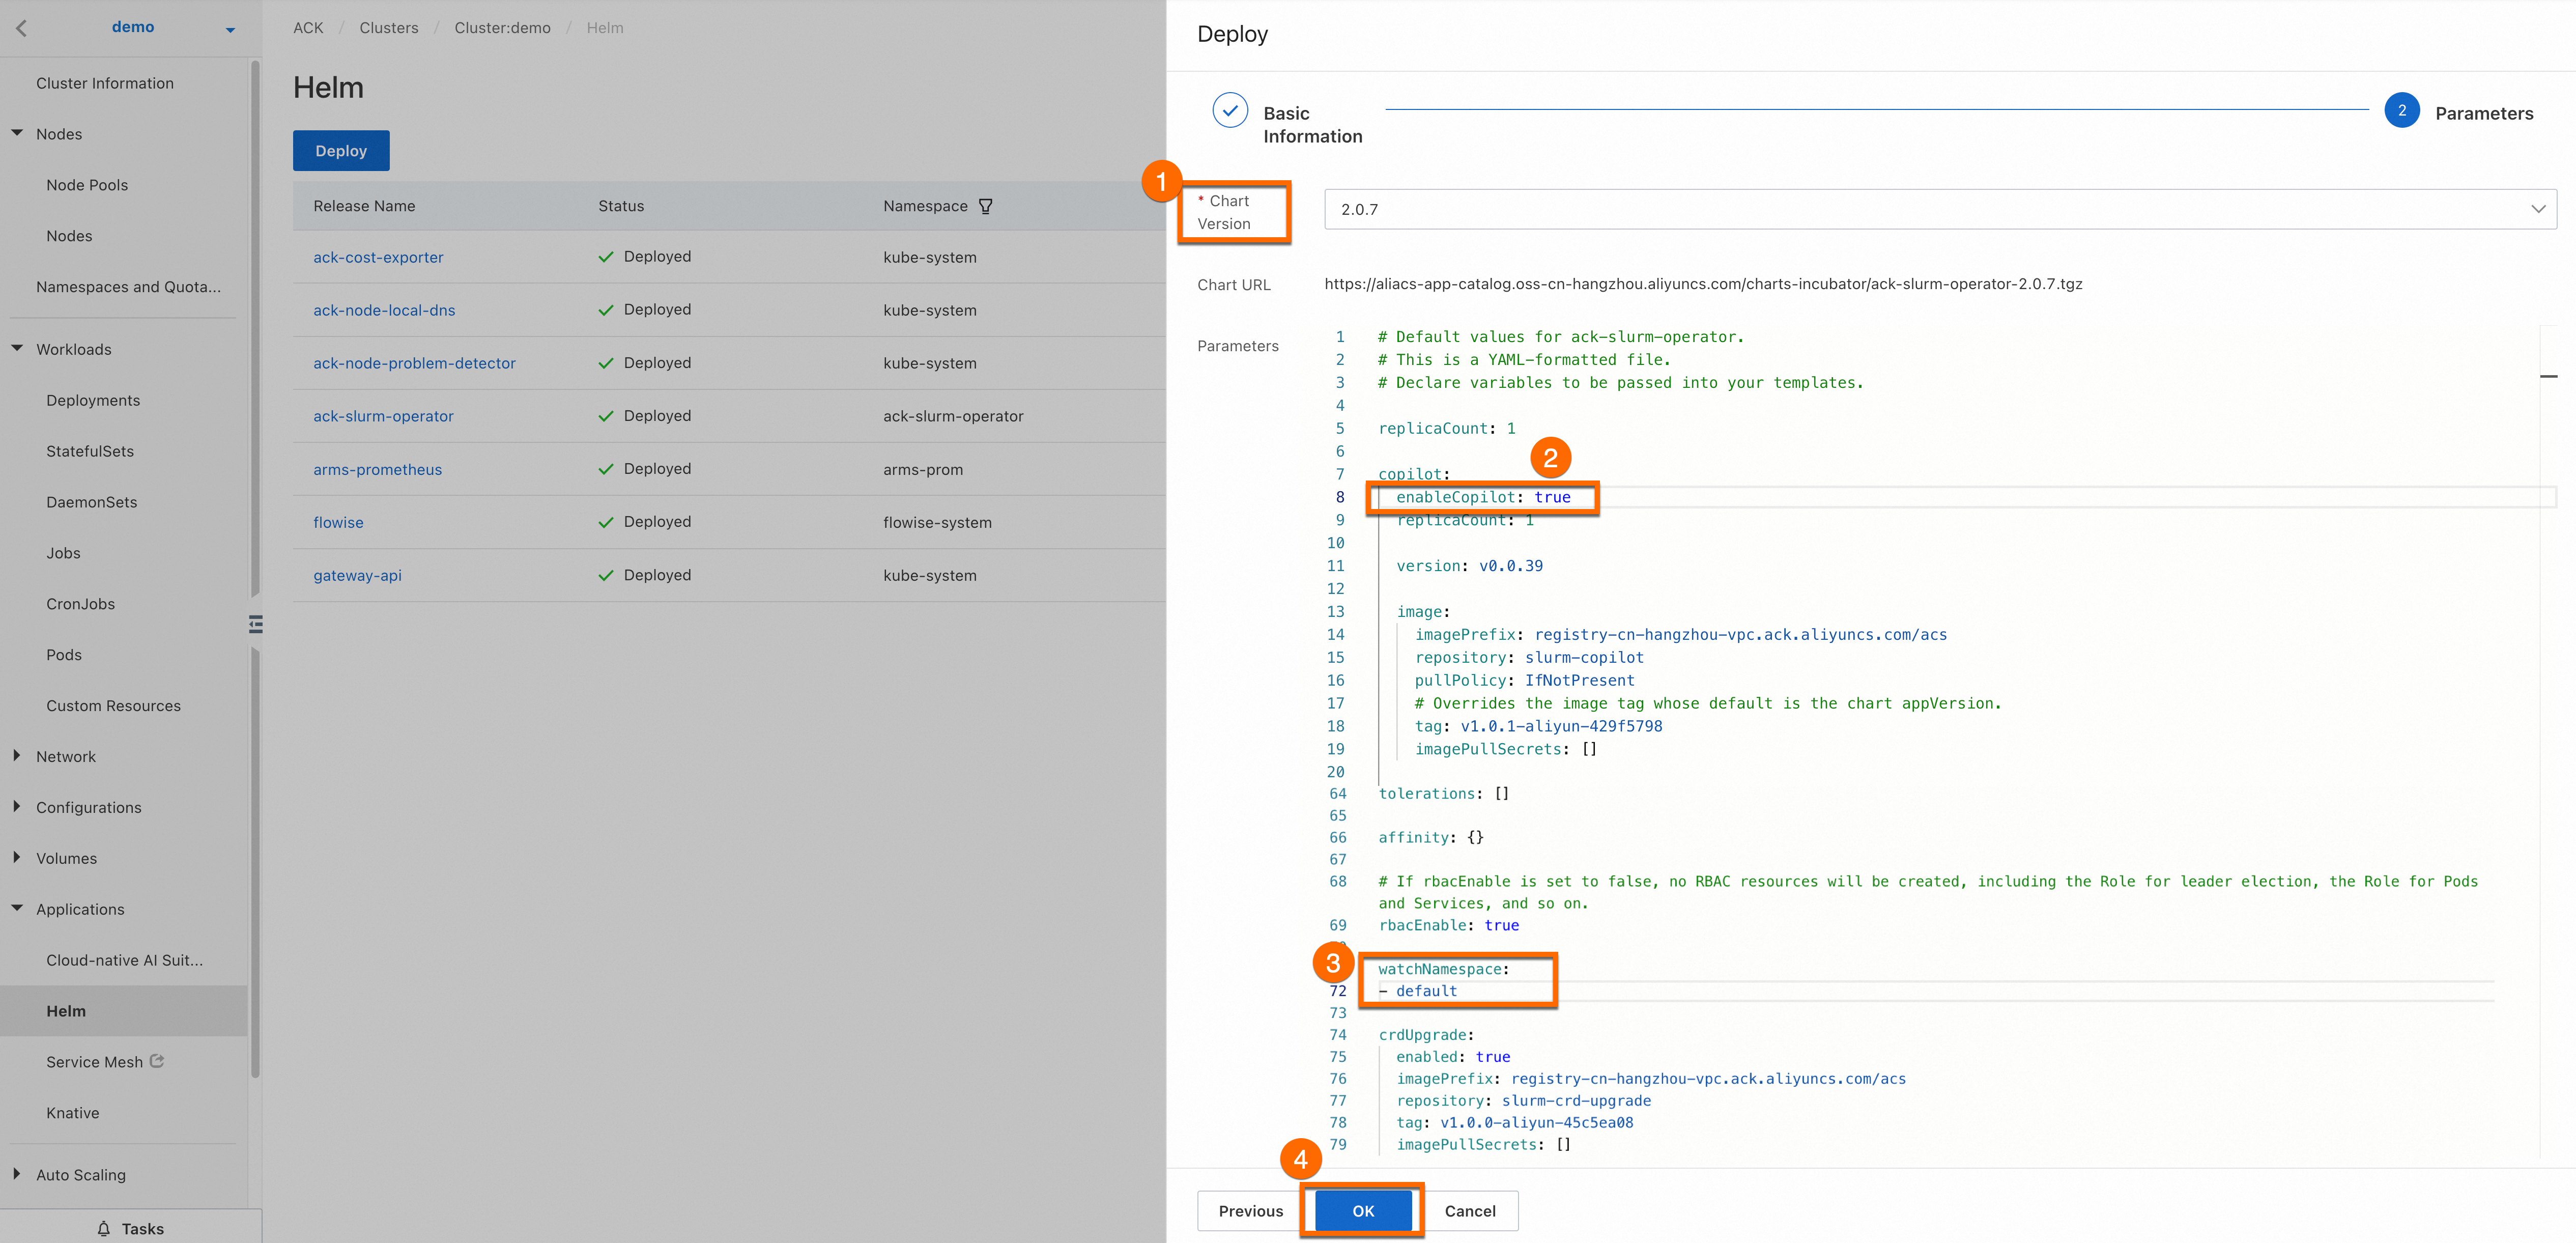This screenshot has height=1243, width=2576.
Task: Select Custom Resources in sidebar
Action: coord(113,705)
